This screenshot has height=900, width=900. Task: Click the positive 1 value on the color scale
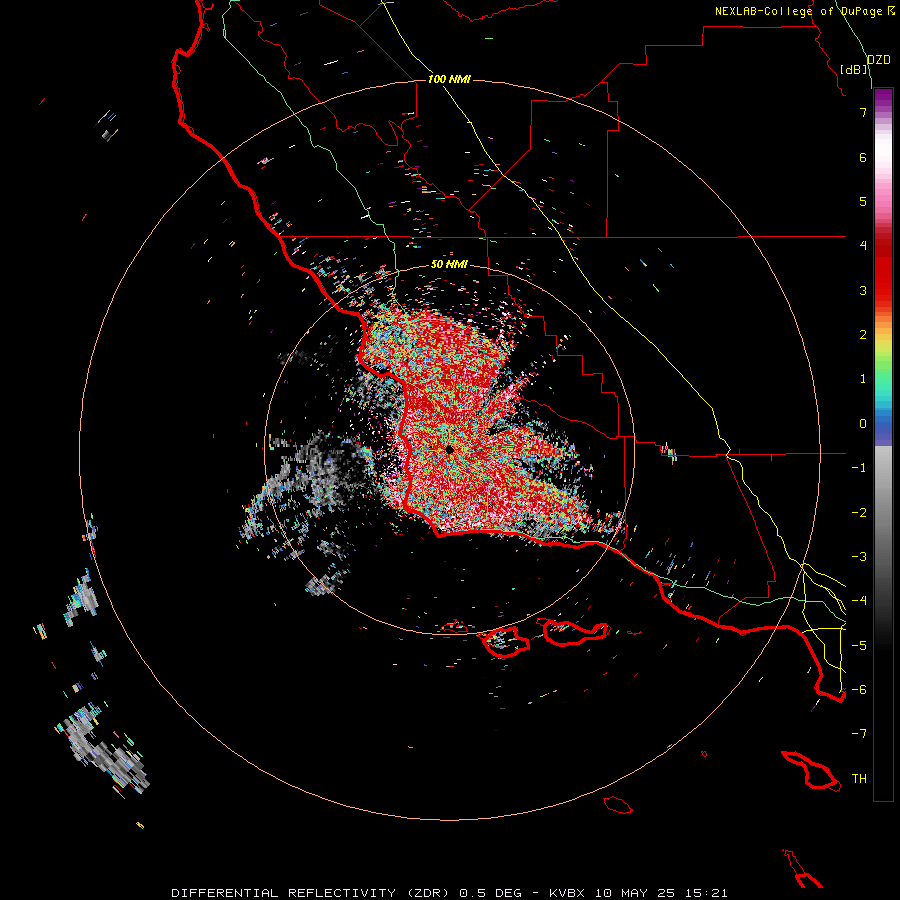pyautogui.click(x=863, y=379)
